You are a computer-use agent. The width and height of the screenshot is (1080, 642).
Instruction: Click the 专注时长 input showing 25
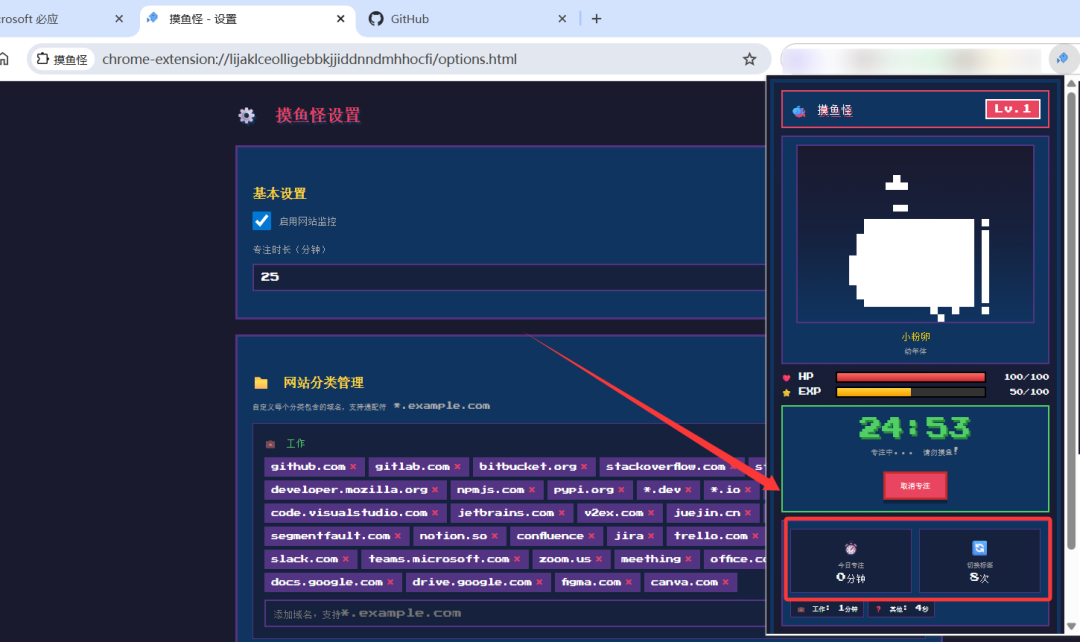click(x=509, y=277)
